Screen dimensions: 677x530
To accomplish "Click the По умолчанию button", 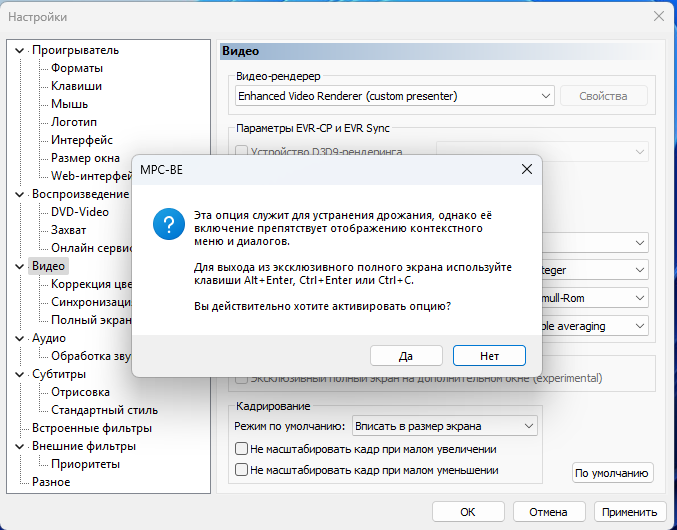I will coord(612,473).
